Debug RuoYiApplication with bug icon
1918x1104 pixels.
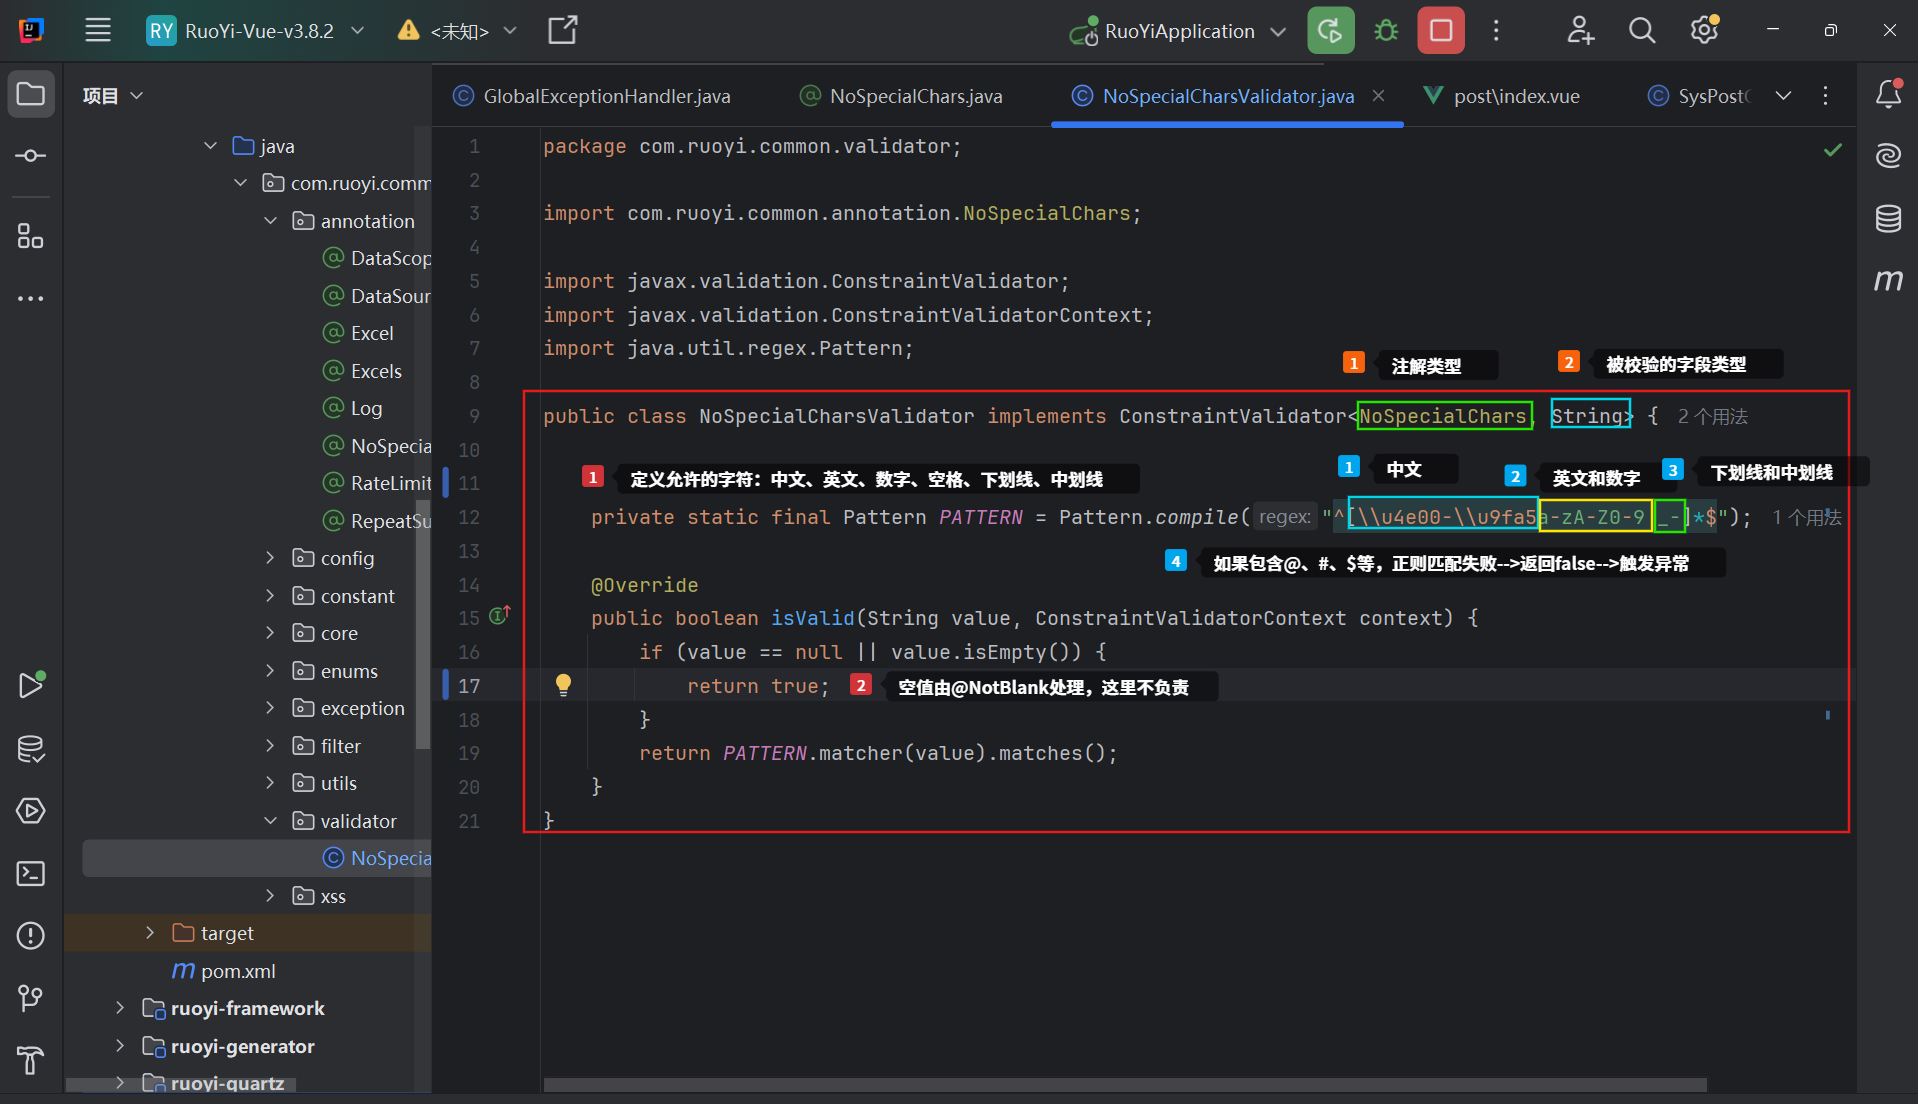[1386, 30]
